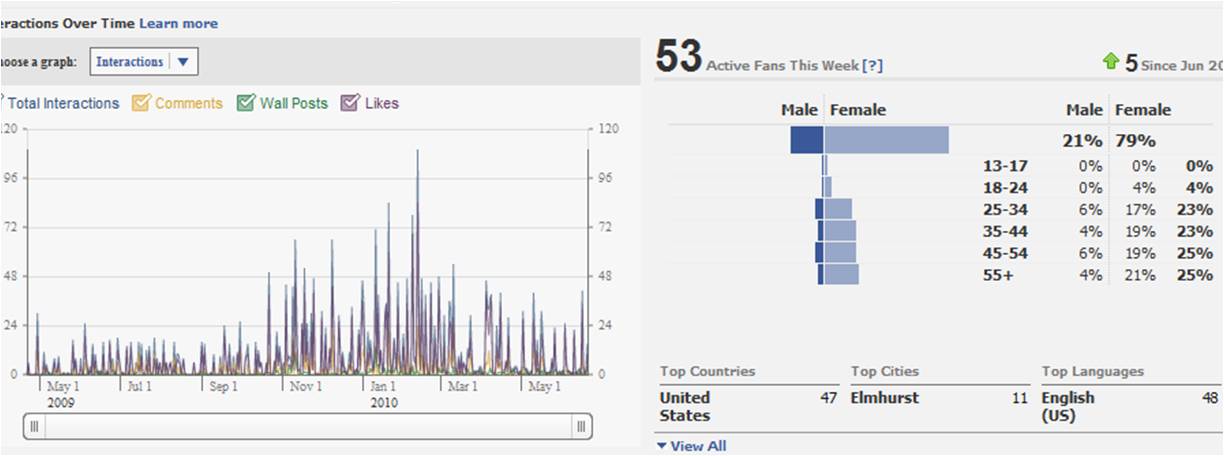Viewport: 1224px width, 456px height.
Task: Disable the Likes checkbox
Action: 350,103
